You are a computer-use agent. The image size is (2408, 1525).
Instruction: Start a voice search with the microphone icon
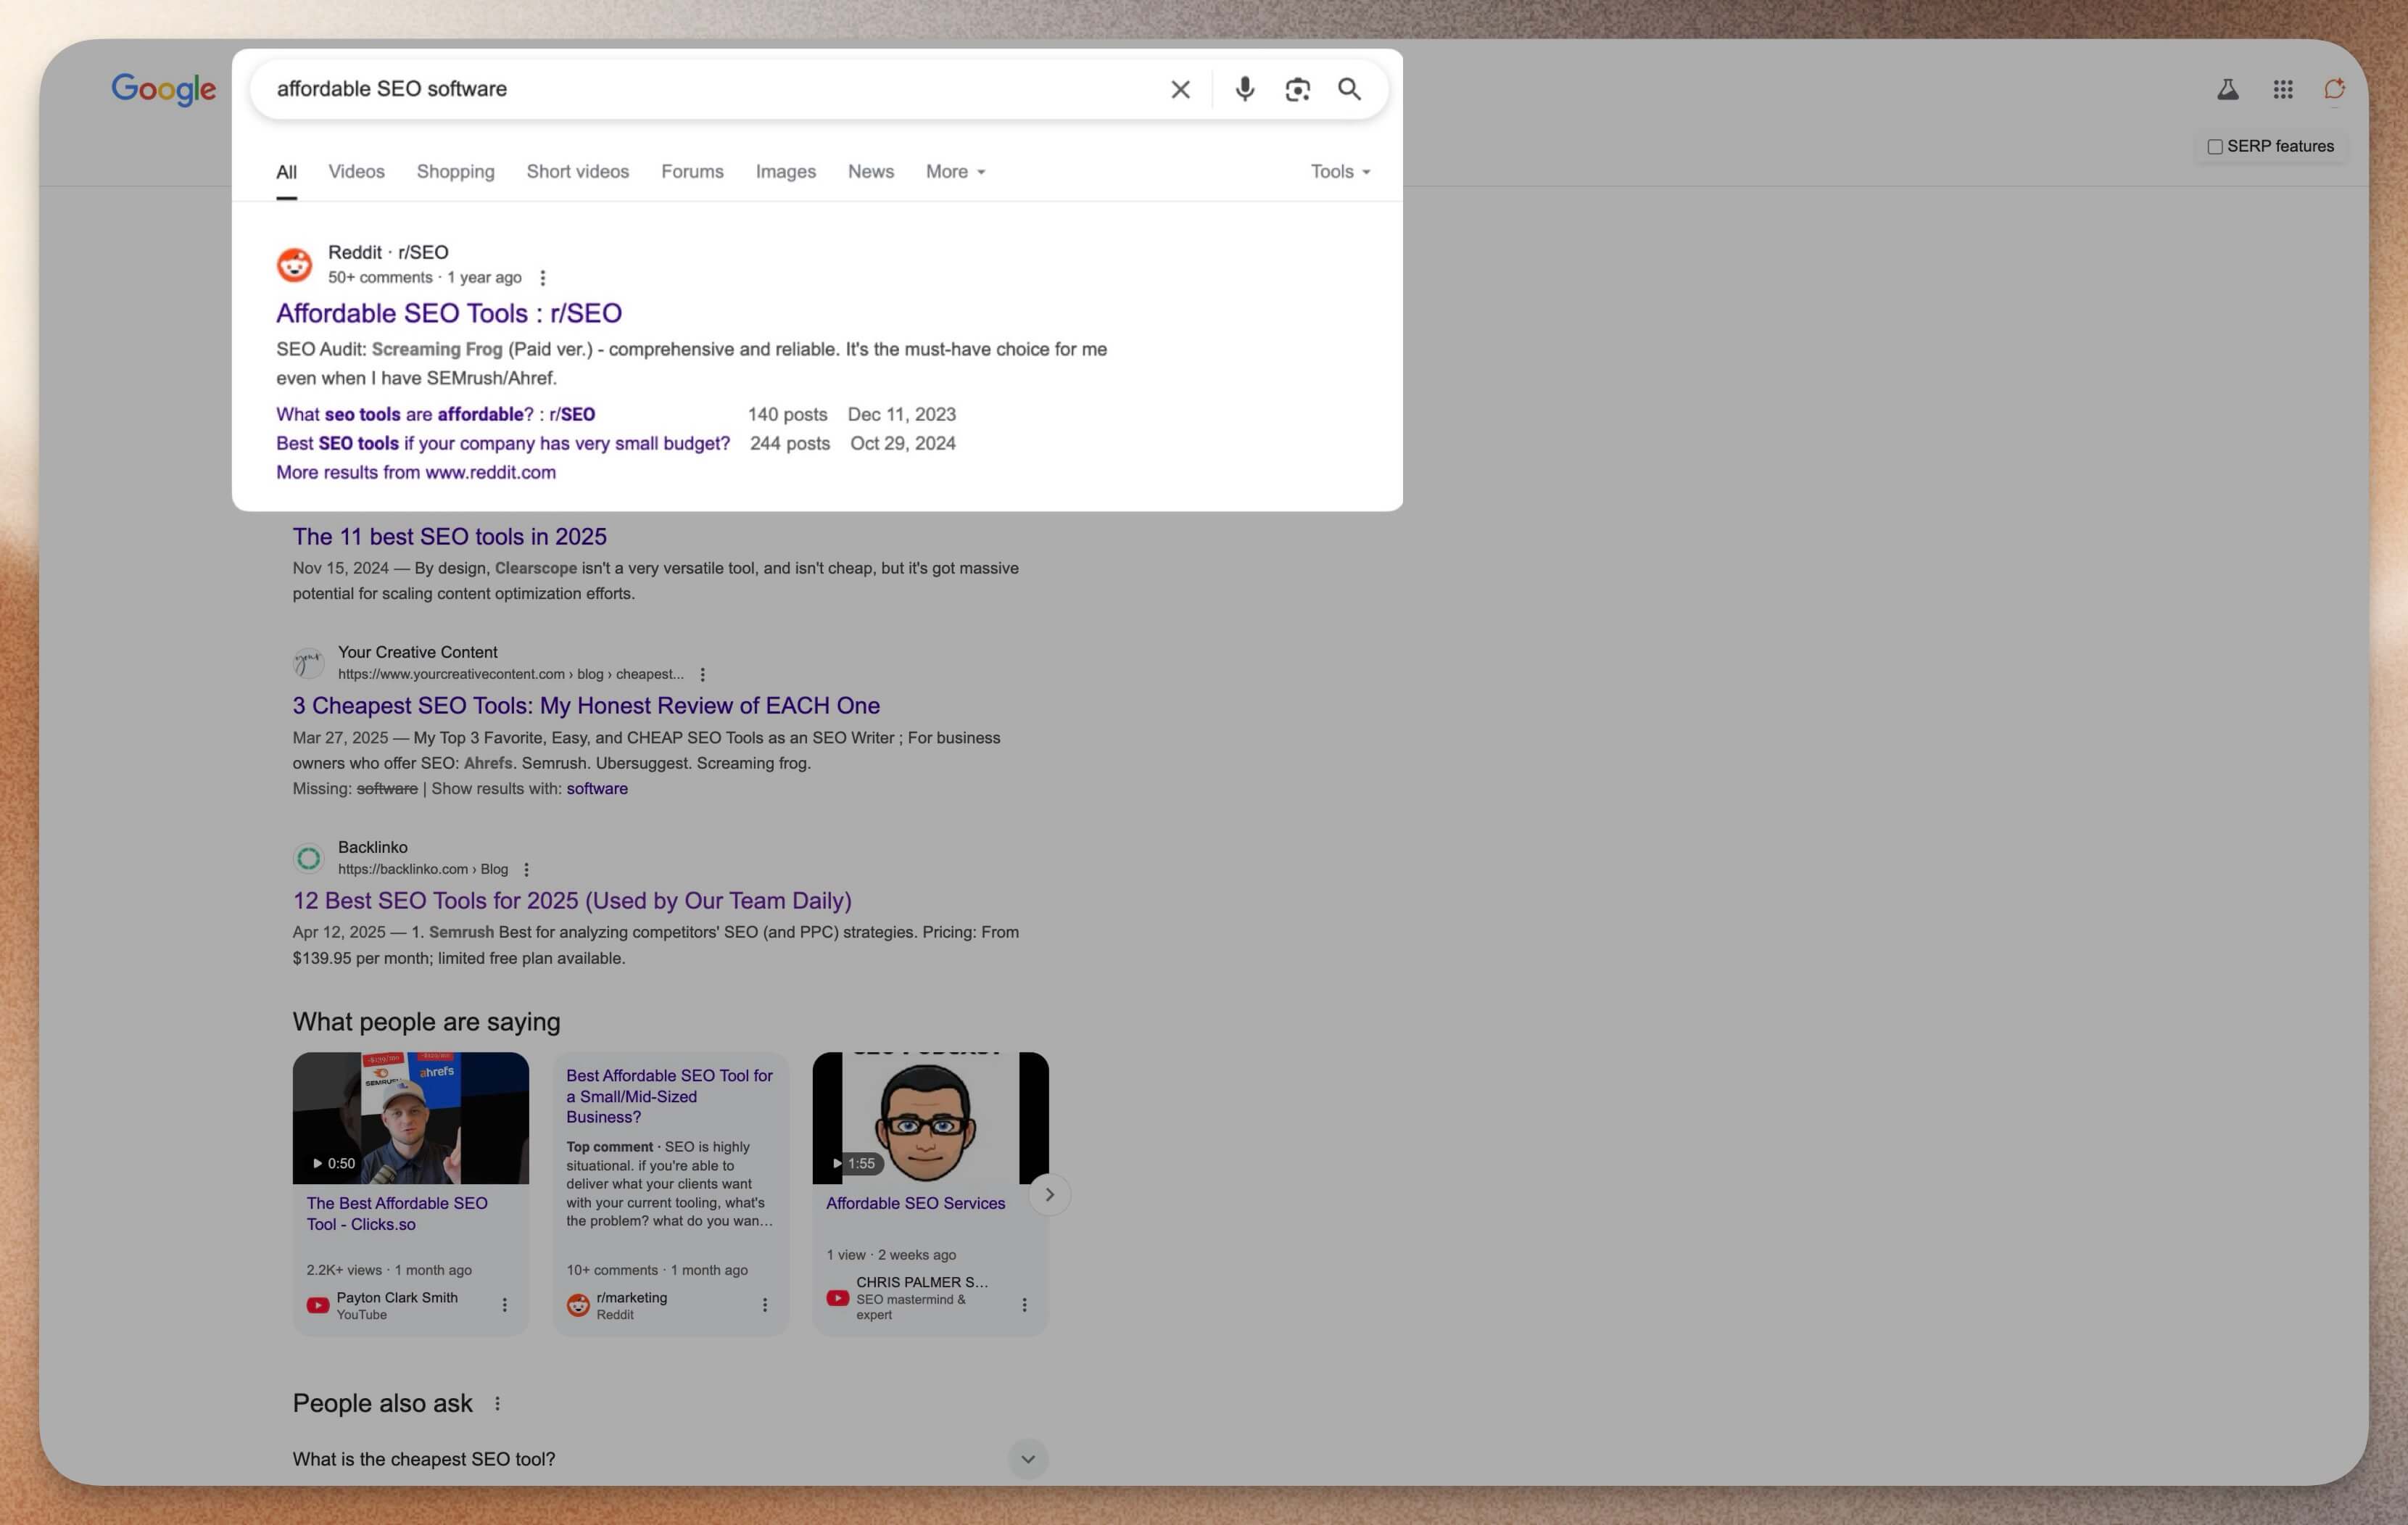(1245, 89)
